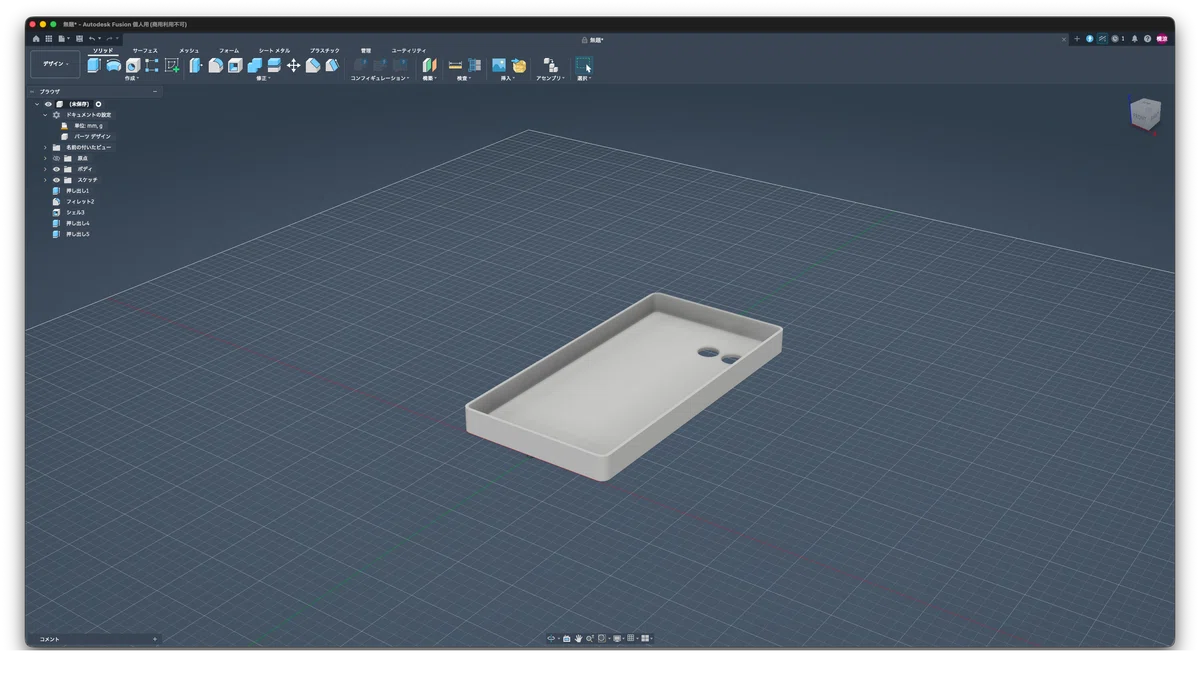Toggle visibility eye of (未保存) root component
The height and width of the screenshot is (680, 1200).
click(x=48, y=104)
